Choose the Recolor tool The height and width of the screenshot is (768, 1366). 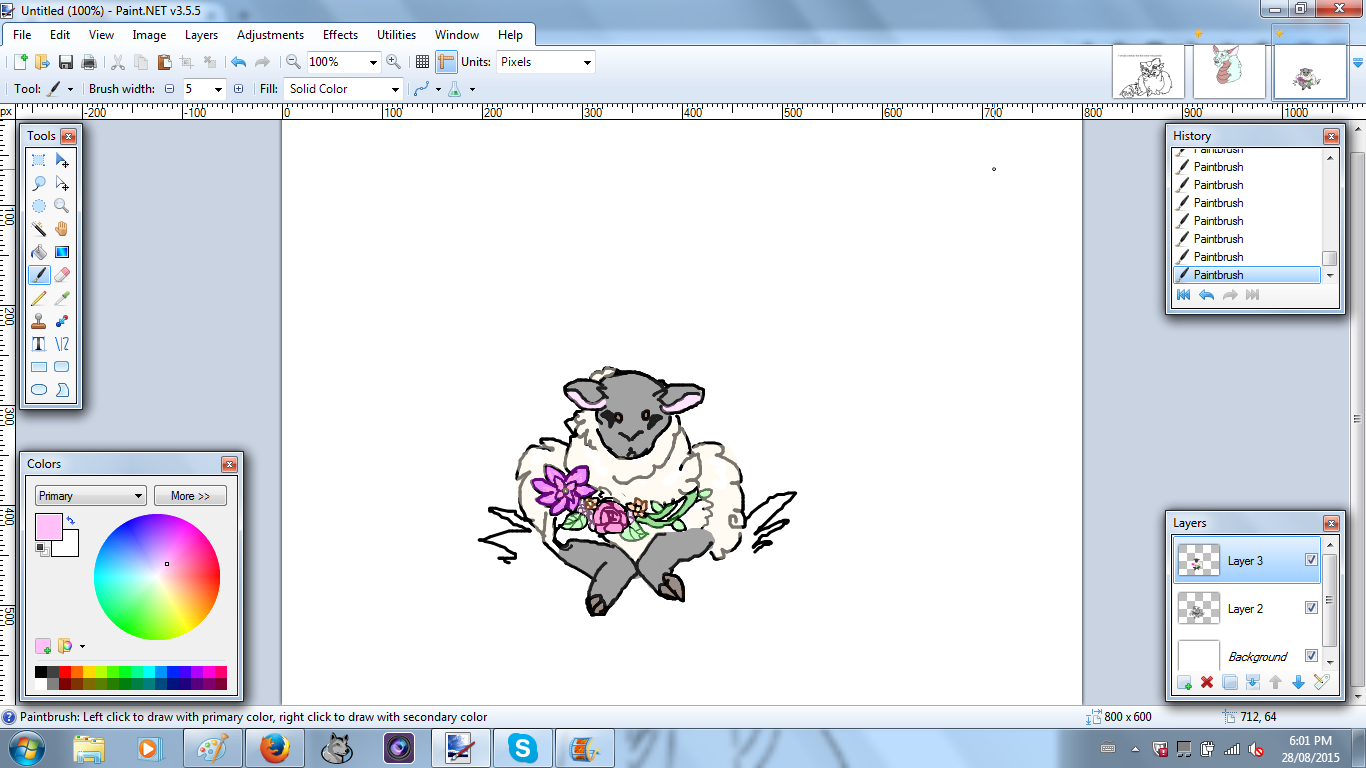click(62, 321)
